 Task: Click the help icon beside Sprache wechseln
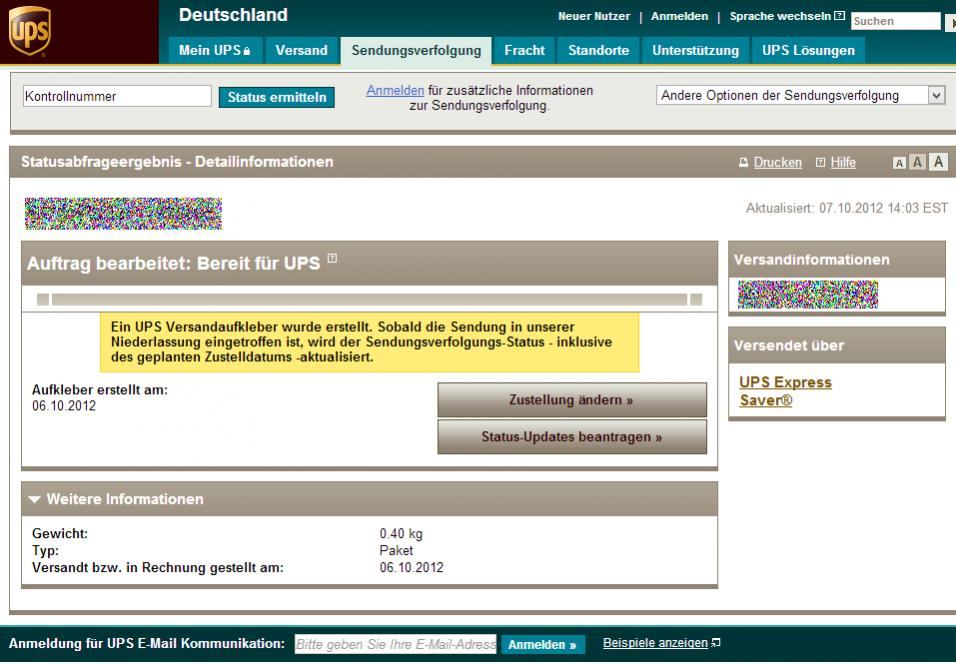tap(840, 16)
